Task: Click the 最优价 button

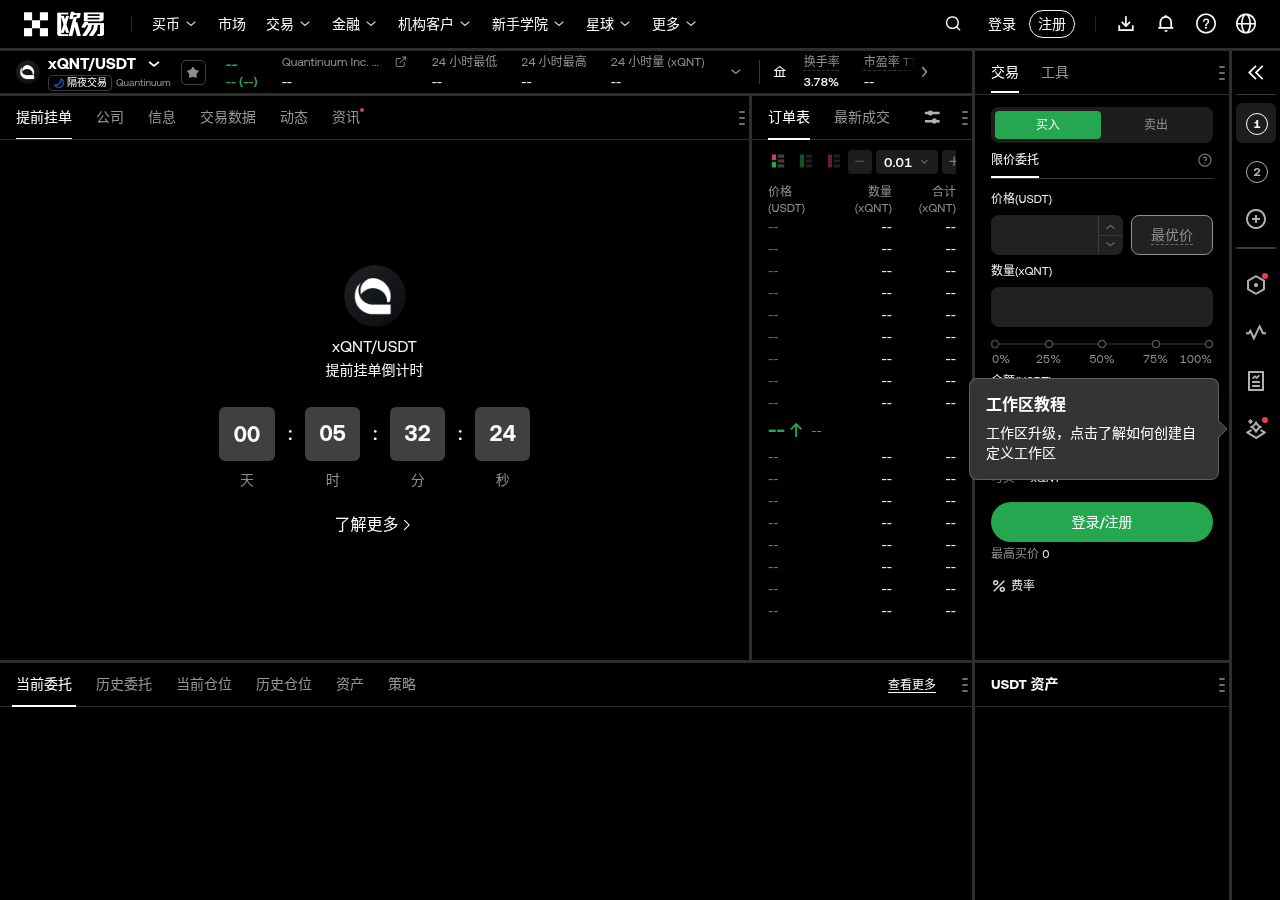Action: coord(1172,235)
